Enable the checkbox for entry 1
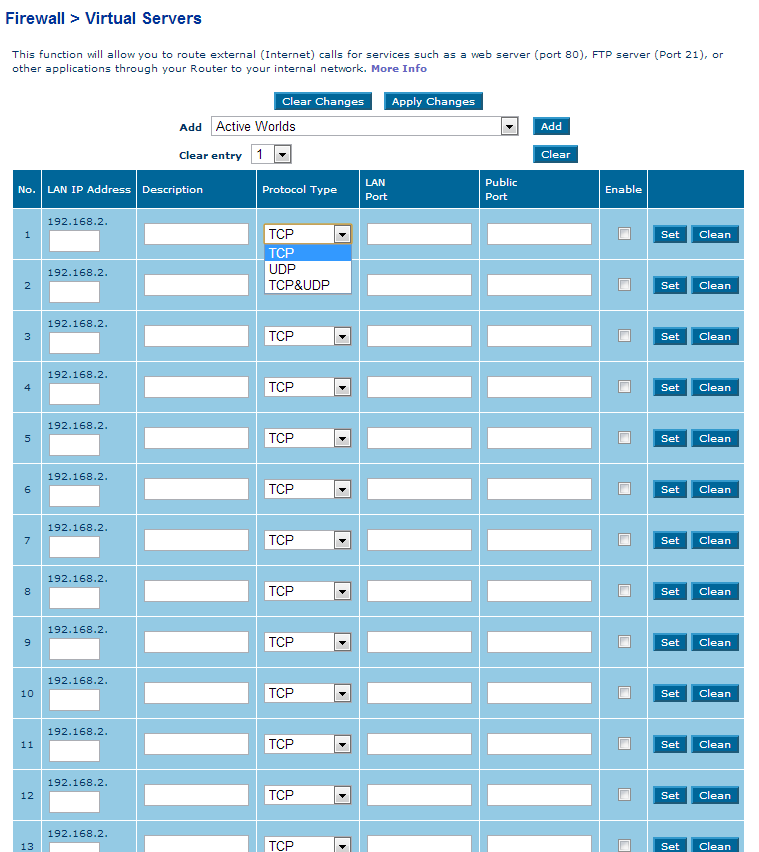759x852 pixels. pos(624,234)
